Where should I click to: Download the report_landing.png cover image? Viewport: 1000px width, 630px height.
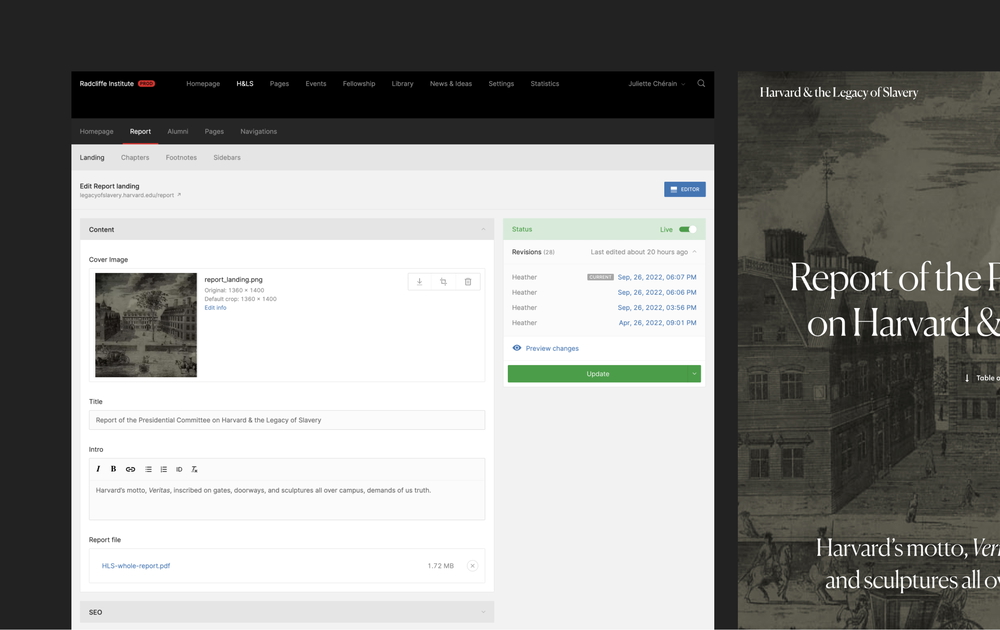click(x=419, y=282)
